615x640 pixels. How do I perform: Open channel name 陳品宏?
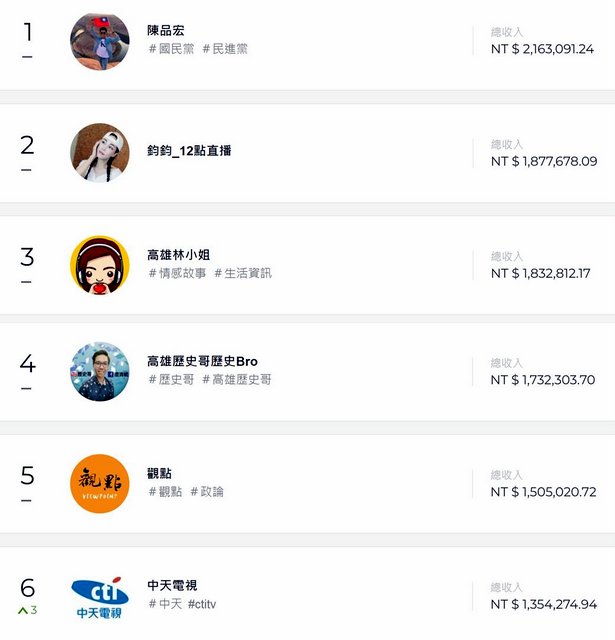(x=166, y=31)
